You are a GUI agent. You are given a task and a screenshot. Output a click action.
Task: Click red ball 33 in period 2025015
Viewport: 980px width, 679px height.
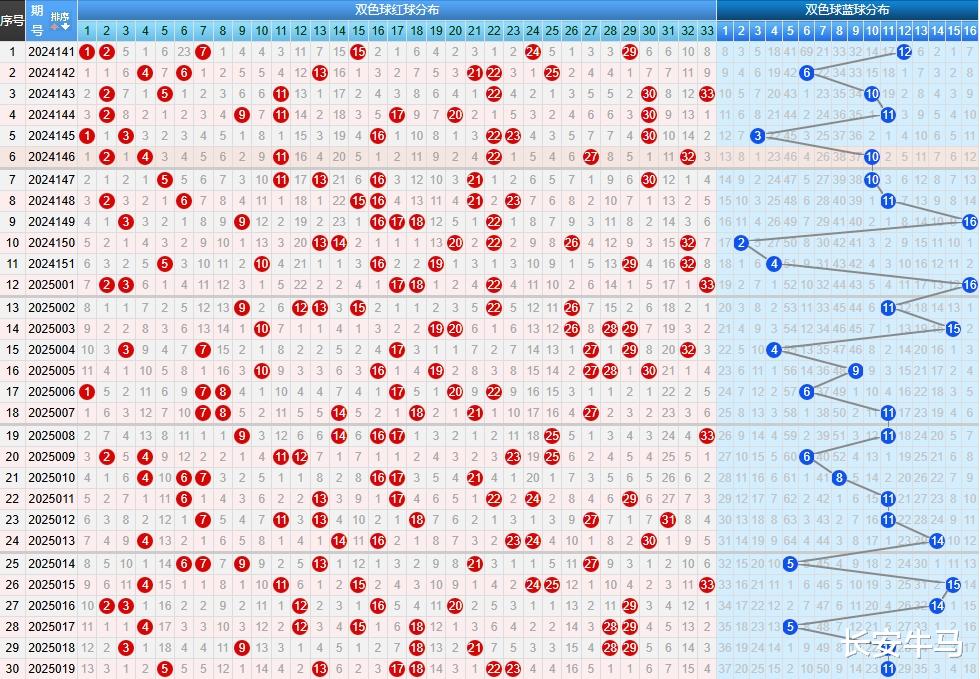click(x=707, y=585)
